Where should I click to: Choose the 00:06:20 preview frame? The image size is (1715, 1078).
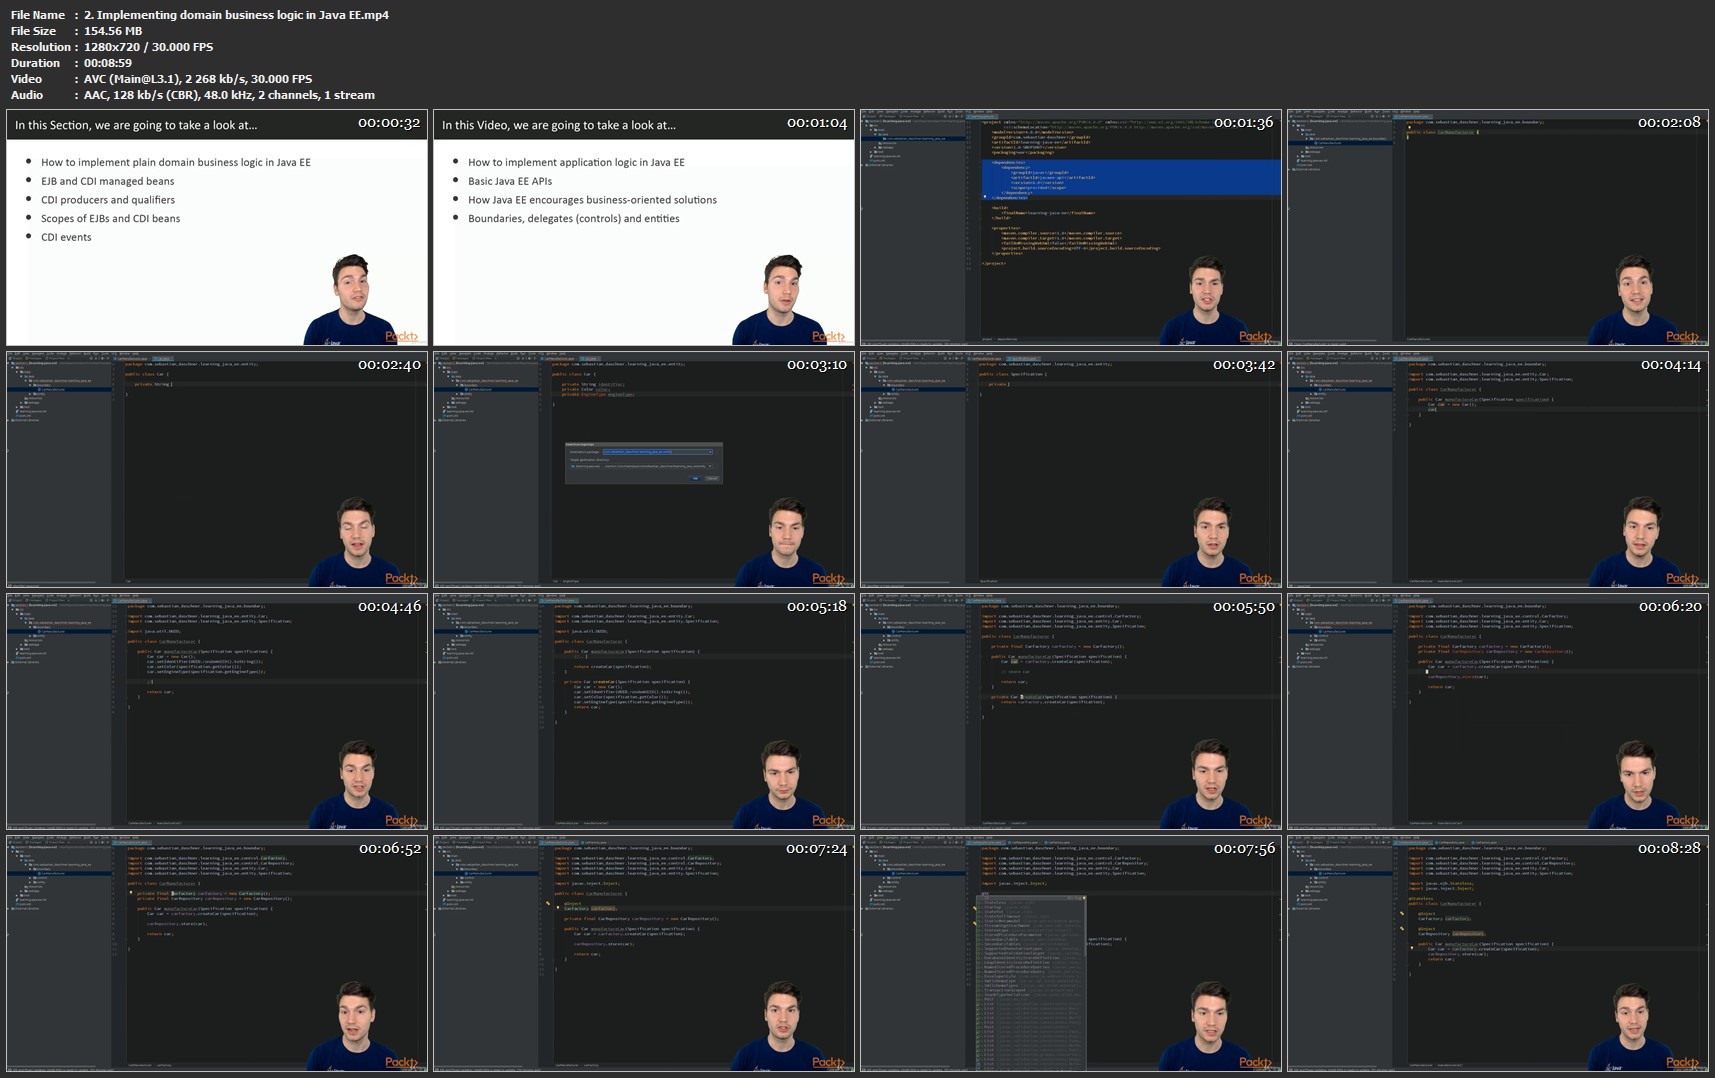pos(1498,711)
